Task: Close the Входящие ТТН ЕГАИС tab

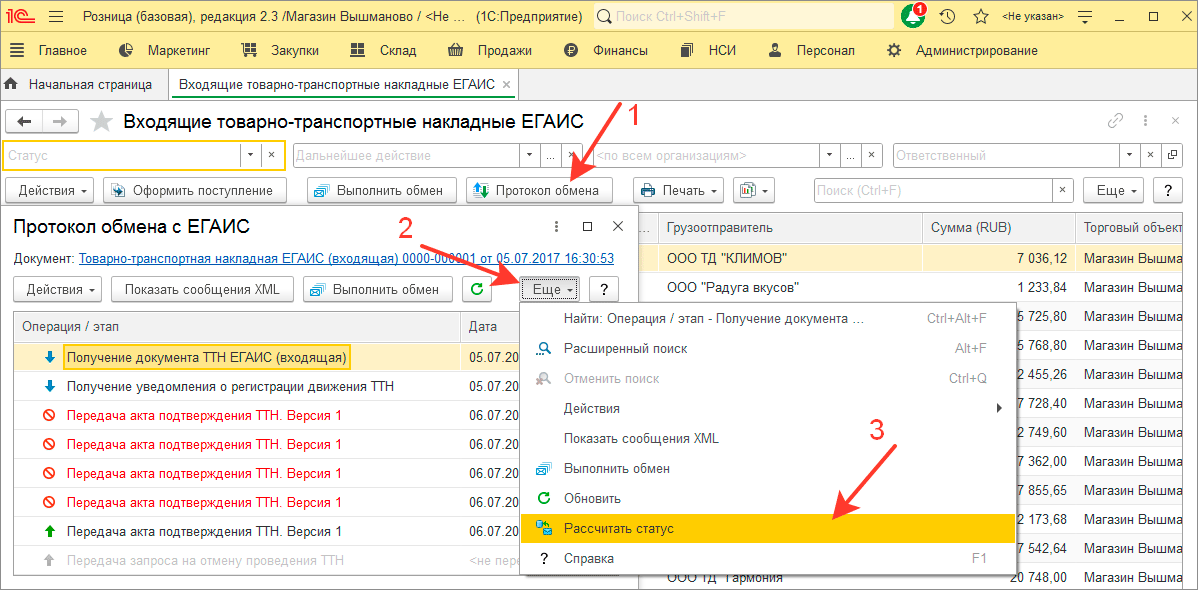Action: (507, 84)
